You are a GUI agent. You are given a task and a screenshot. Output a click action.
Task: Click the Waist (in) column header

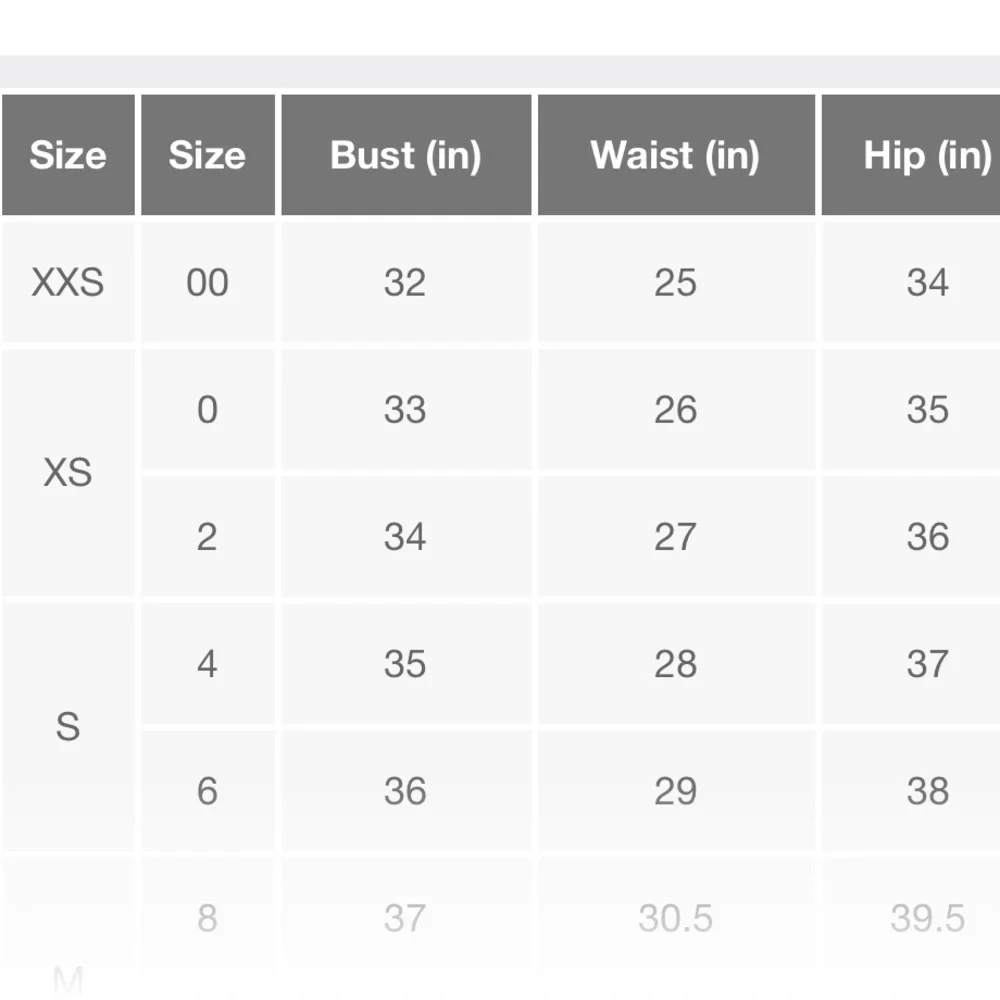coord(675,155)
